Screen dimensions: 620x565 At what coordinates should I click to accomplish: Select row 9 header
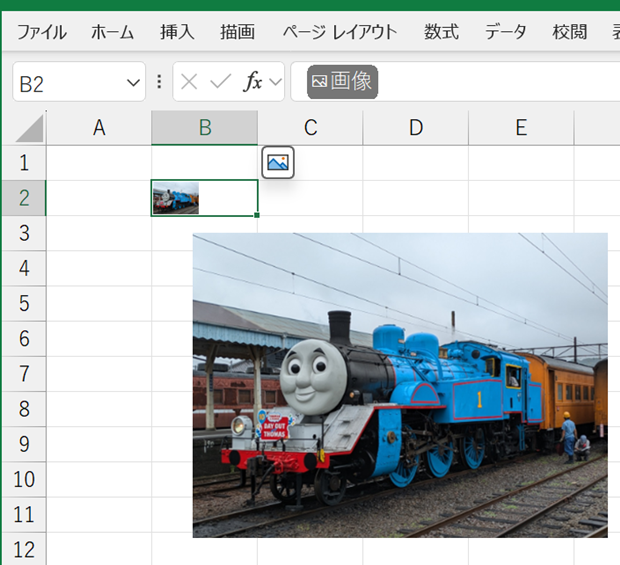point(24,444)
